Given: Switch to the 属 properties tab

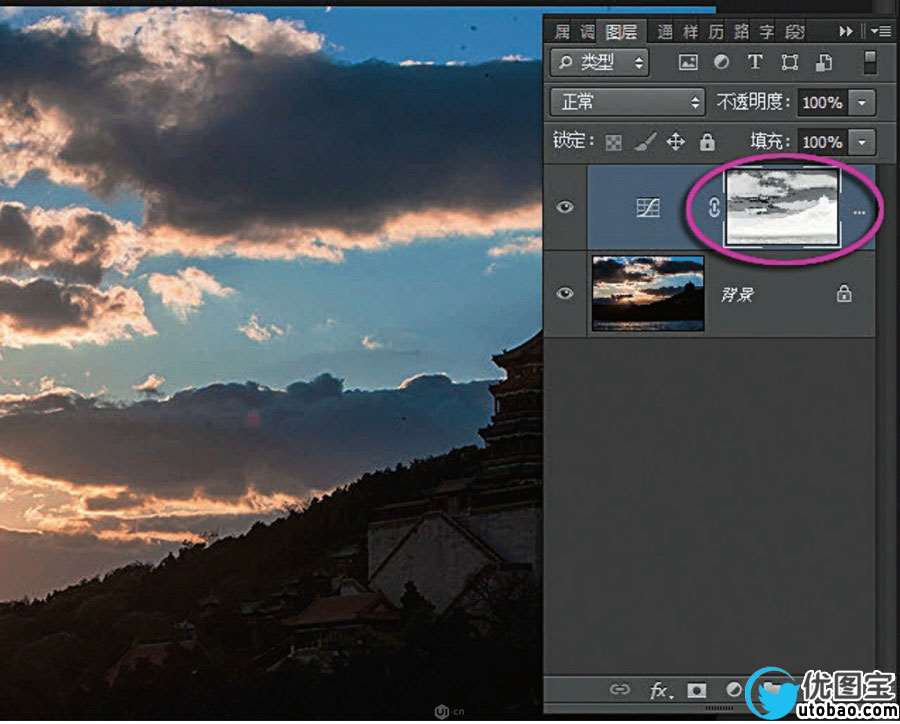Looking at the screenshot, I should (562, 32).
